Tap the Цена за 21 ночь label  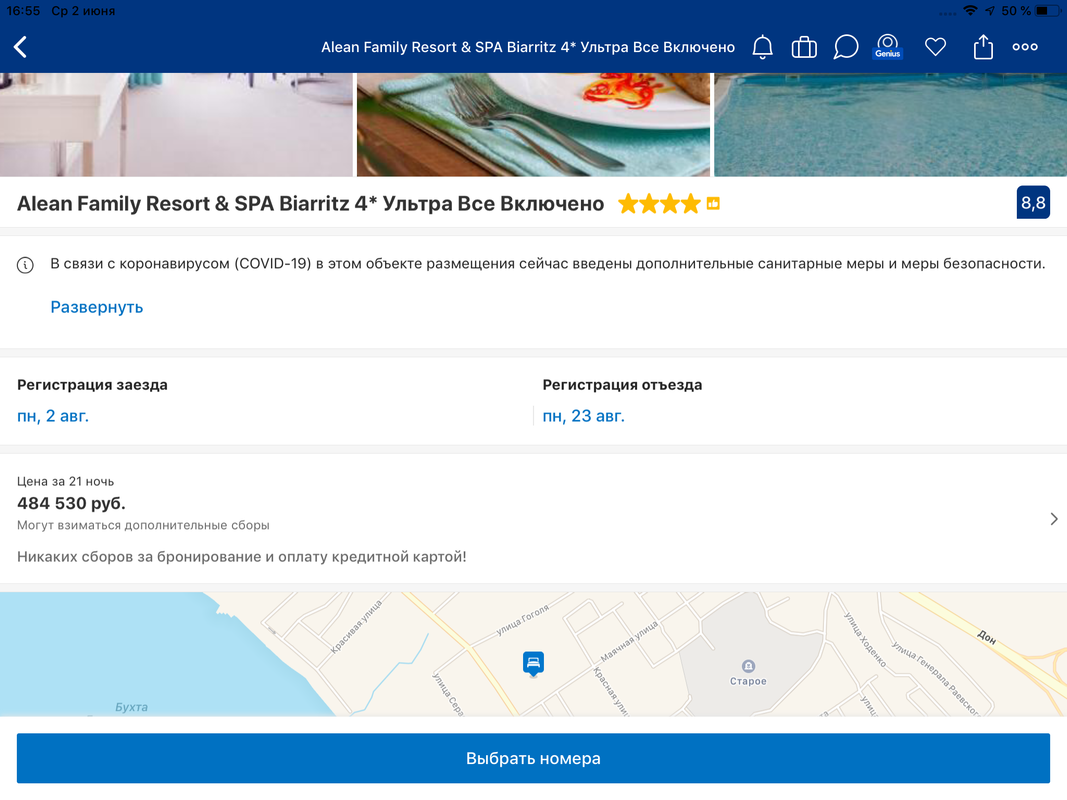[x=65, y=482]
